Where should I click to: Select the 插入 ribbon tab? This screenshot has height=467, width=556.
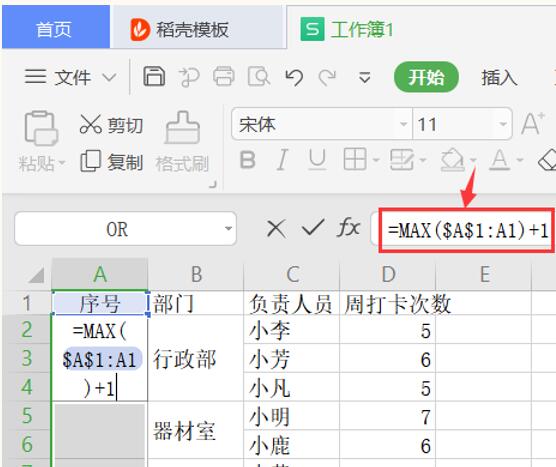point(499,77)
